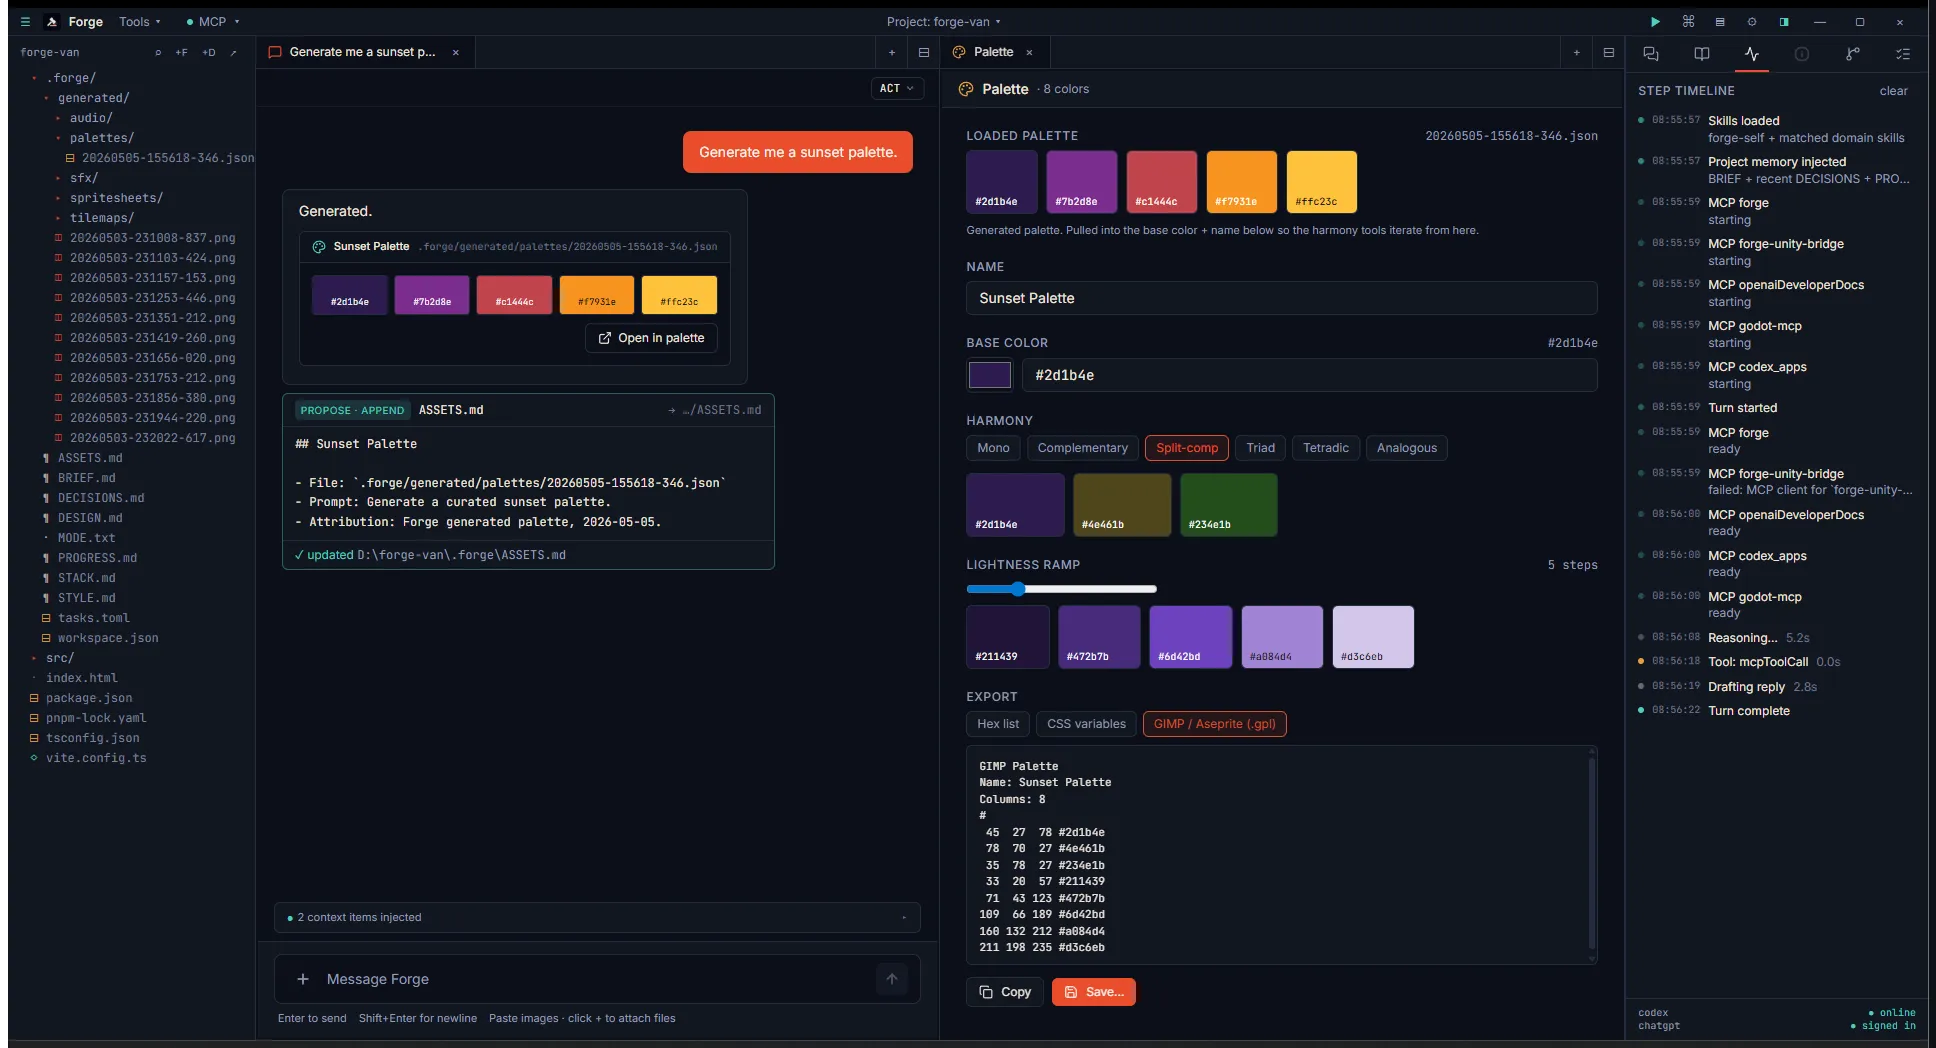Split the Palette pane layout icon

[1609, 52]
